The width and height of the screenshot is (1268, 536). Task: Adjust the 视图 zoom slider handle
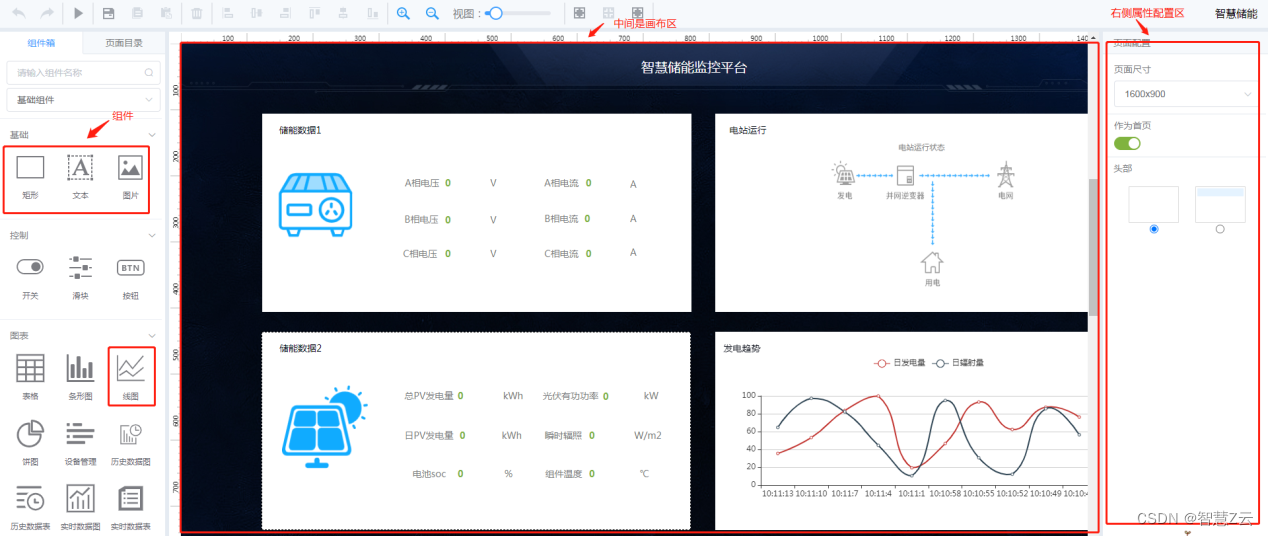point(495,13)
